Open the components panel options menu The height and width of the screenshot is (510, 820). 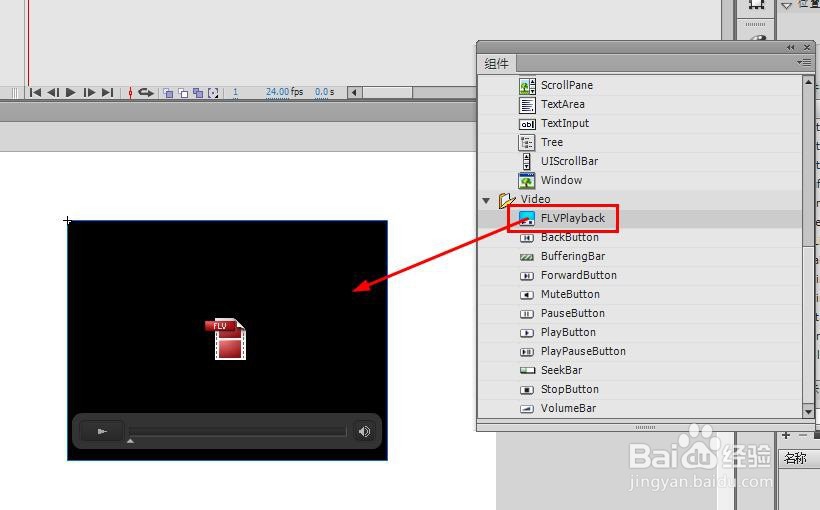click(x=804, y=62)
